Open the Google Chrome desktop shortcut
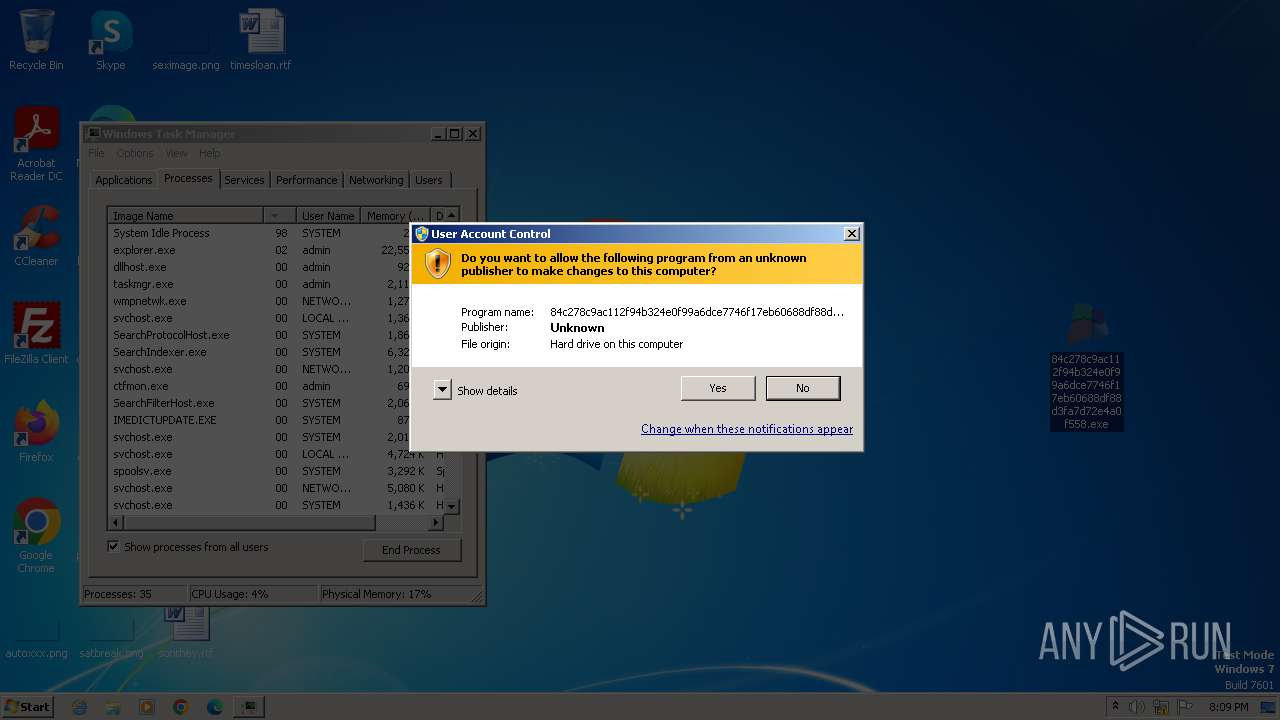 pyautogui.click(x=36, y=535)
